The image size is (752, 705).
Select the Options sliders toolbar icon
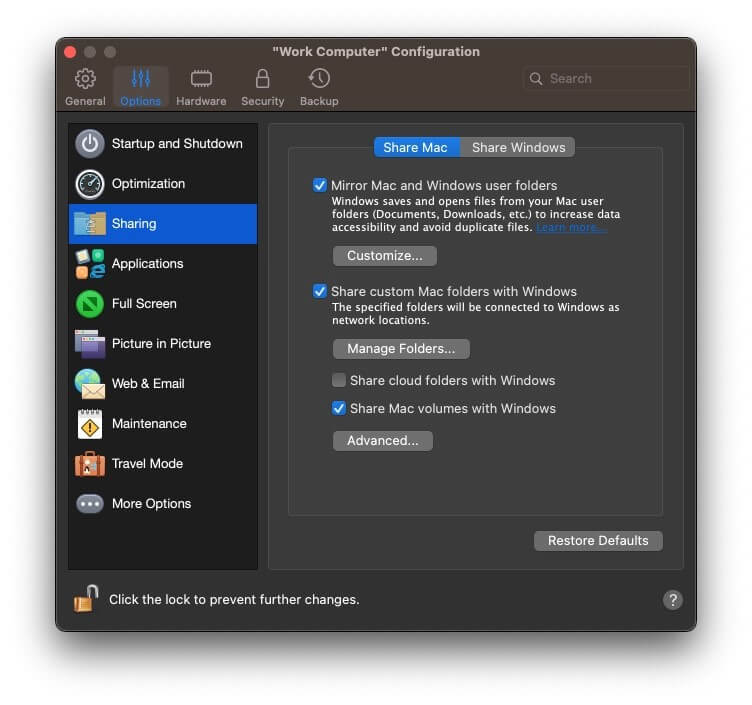(x=141, y=79)
